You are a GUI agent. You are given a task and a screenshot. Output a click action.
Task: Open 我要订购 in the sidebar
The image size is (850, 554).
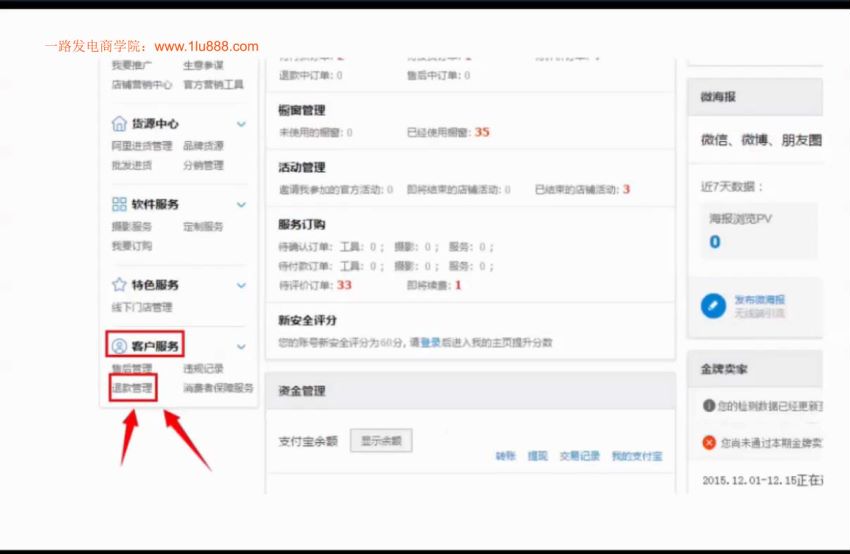pyautogui.click(x=132, y=246)
